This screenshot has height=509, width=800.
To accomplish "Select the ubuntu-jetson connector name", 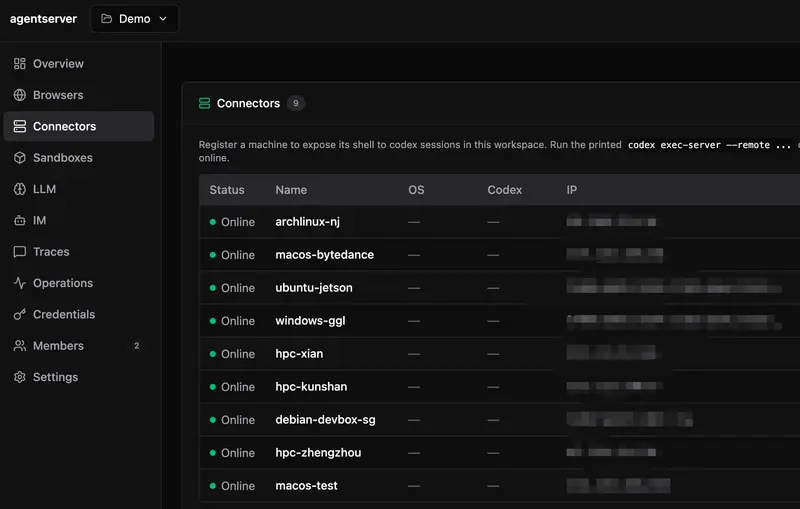I will pos(314,288).
